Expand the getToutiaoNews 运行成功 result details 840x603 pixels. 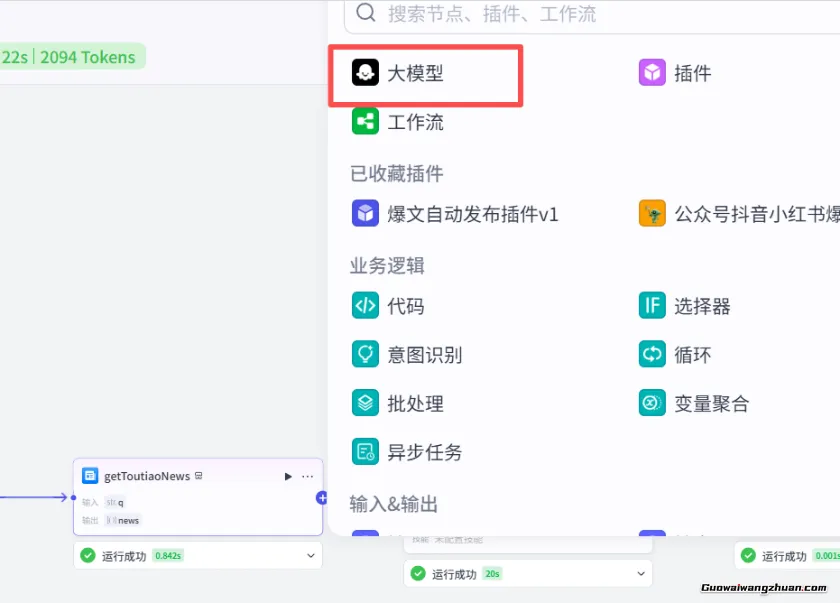pyautogui.click(x=310, y=554)
